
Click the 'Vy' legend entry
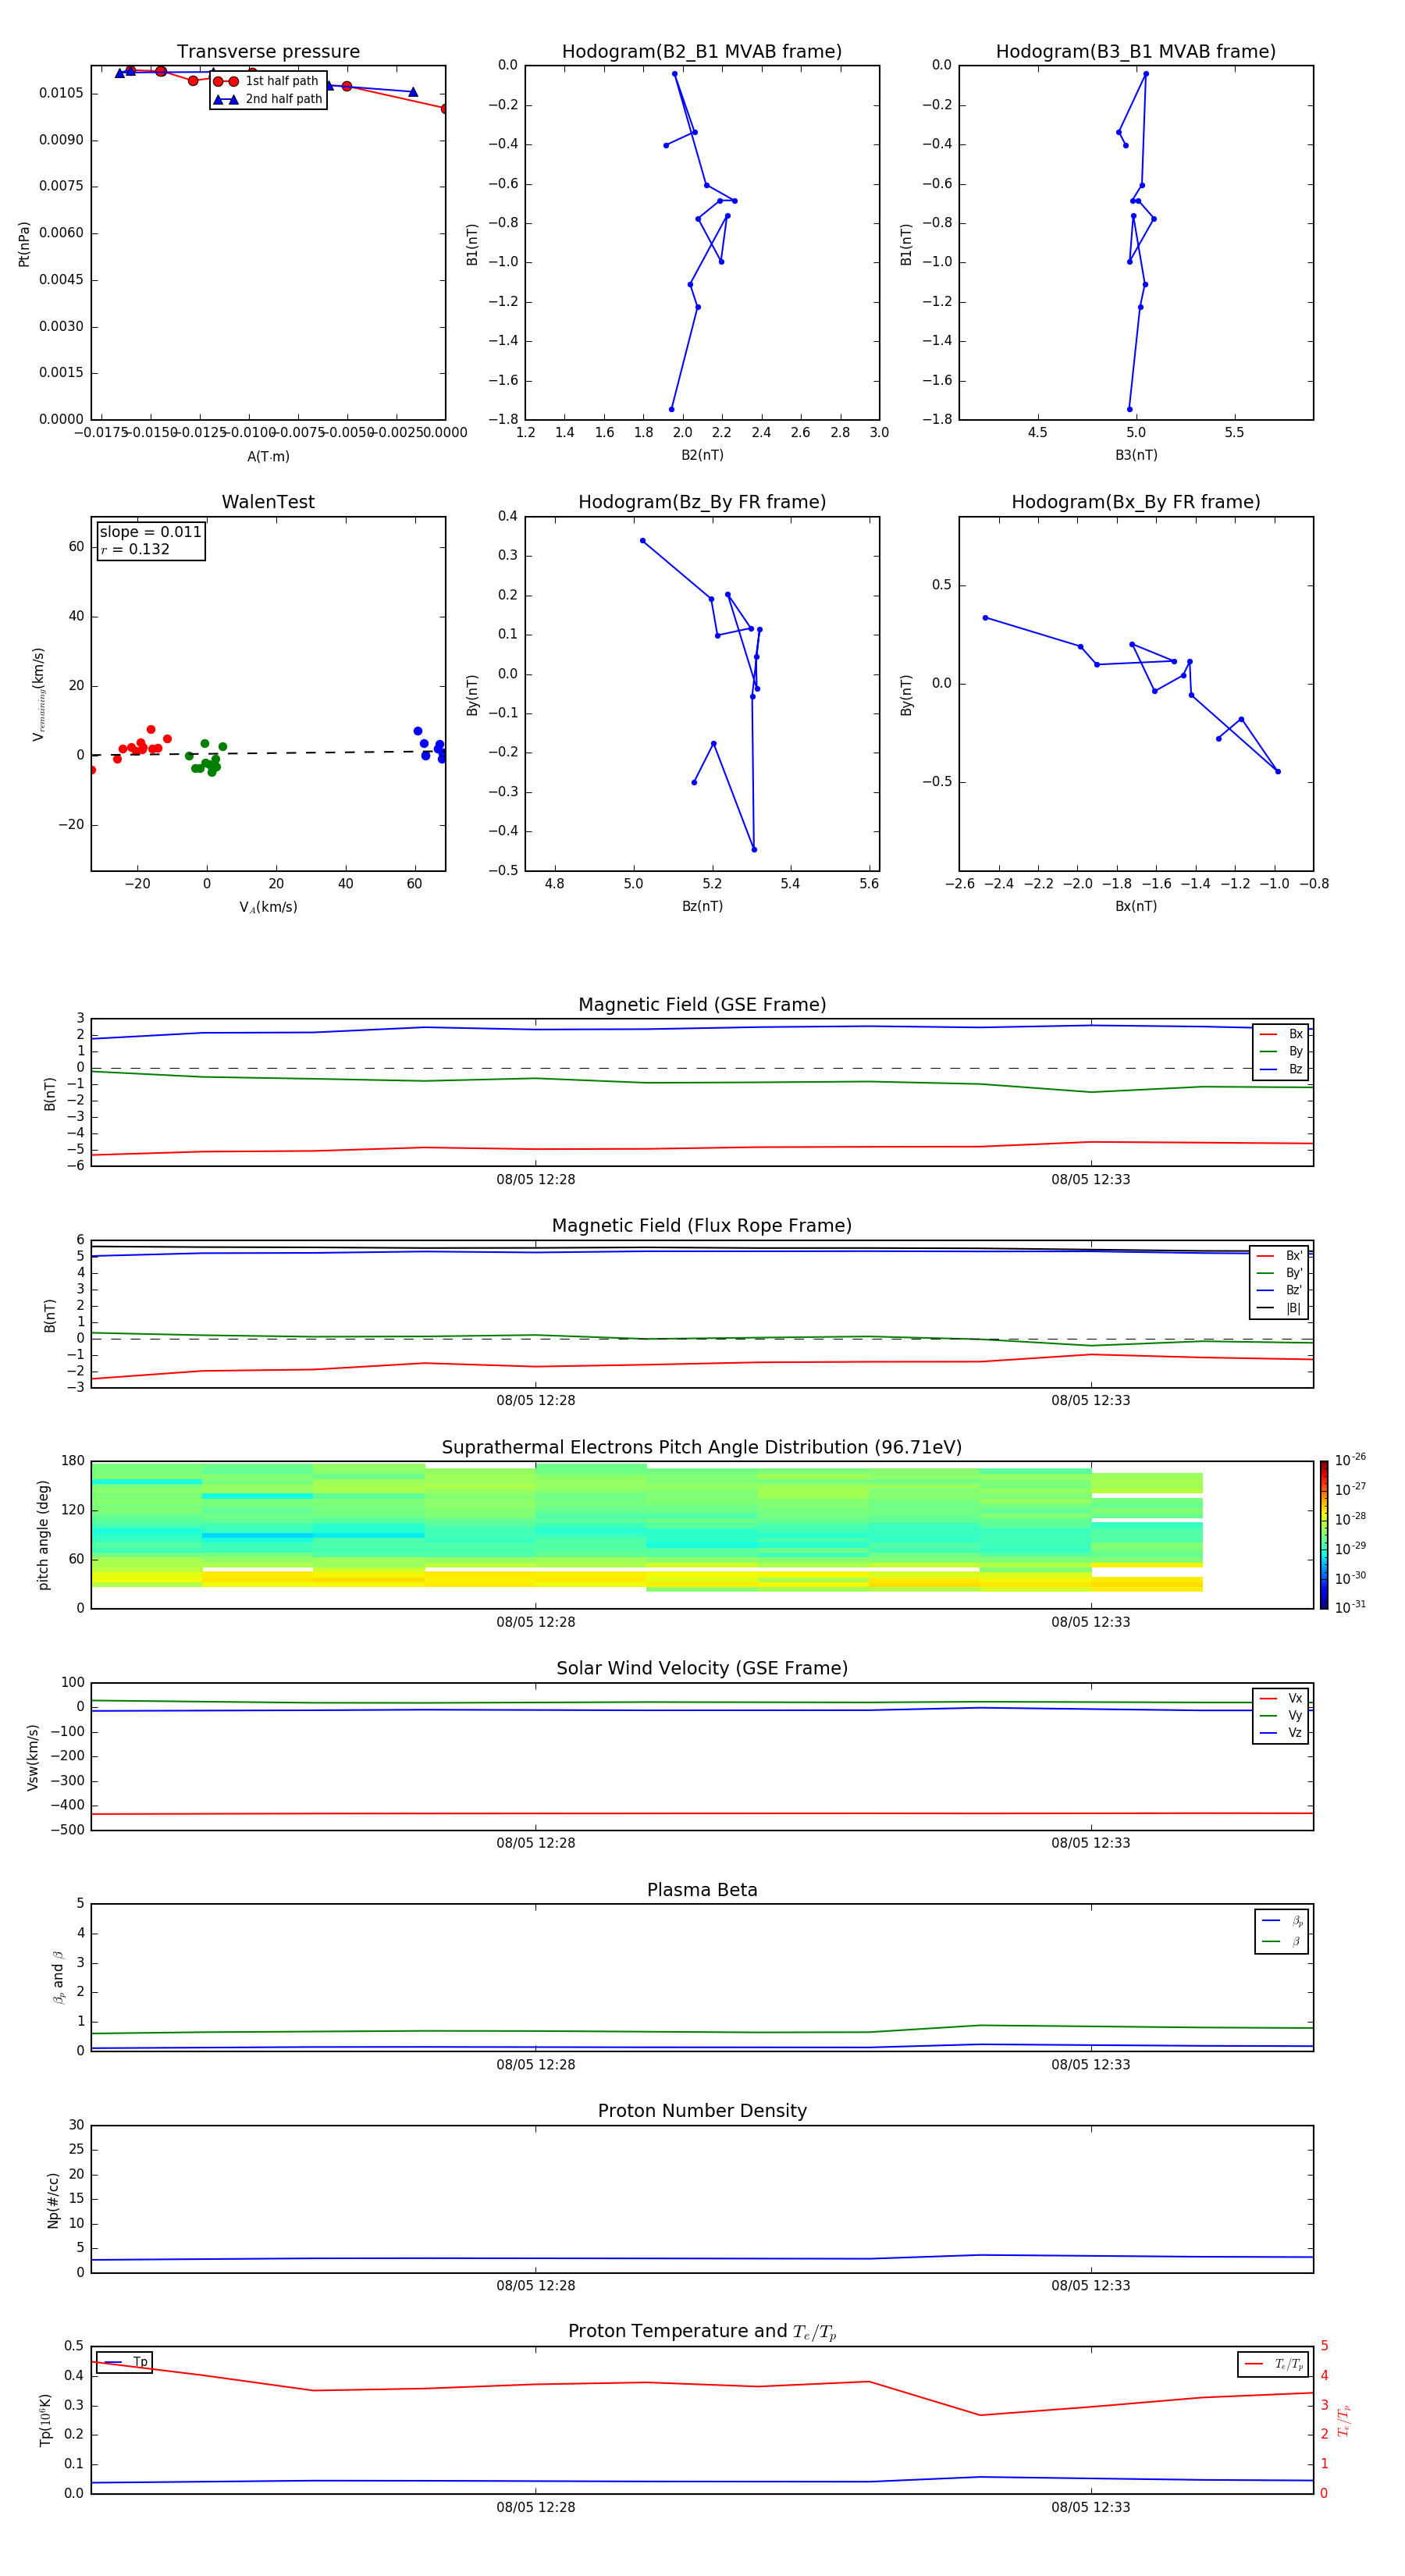pyautogui.click(x=1281, y=1715)
